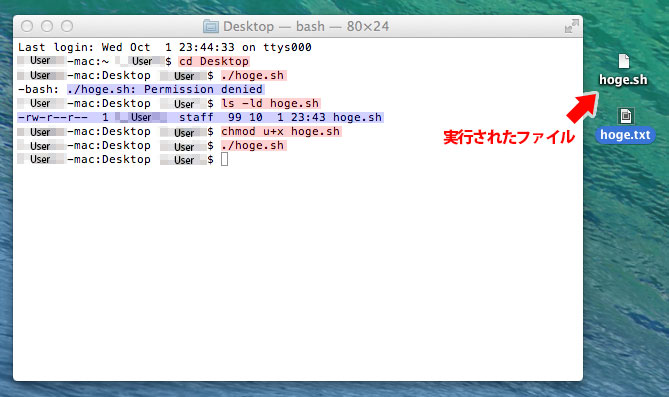669x397 pixels.
Task: Click the Desktop — bash window title text
Action: tap(306, 26)
